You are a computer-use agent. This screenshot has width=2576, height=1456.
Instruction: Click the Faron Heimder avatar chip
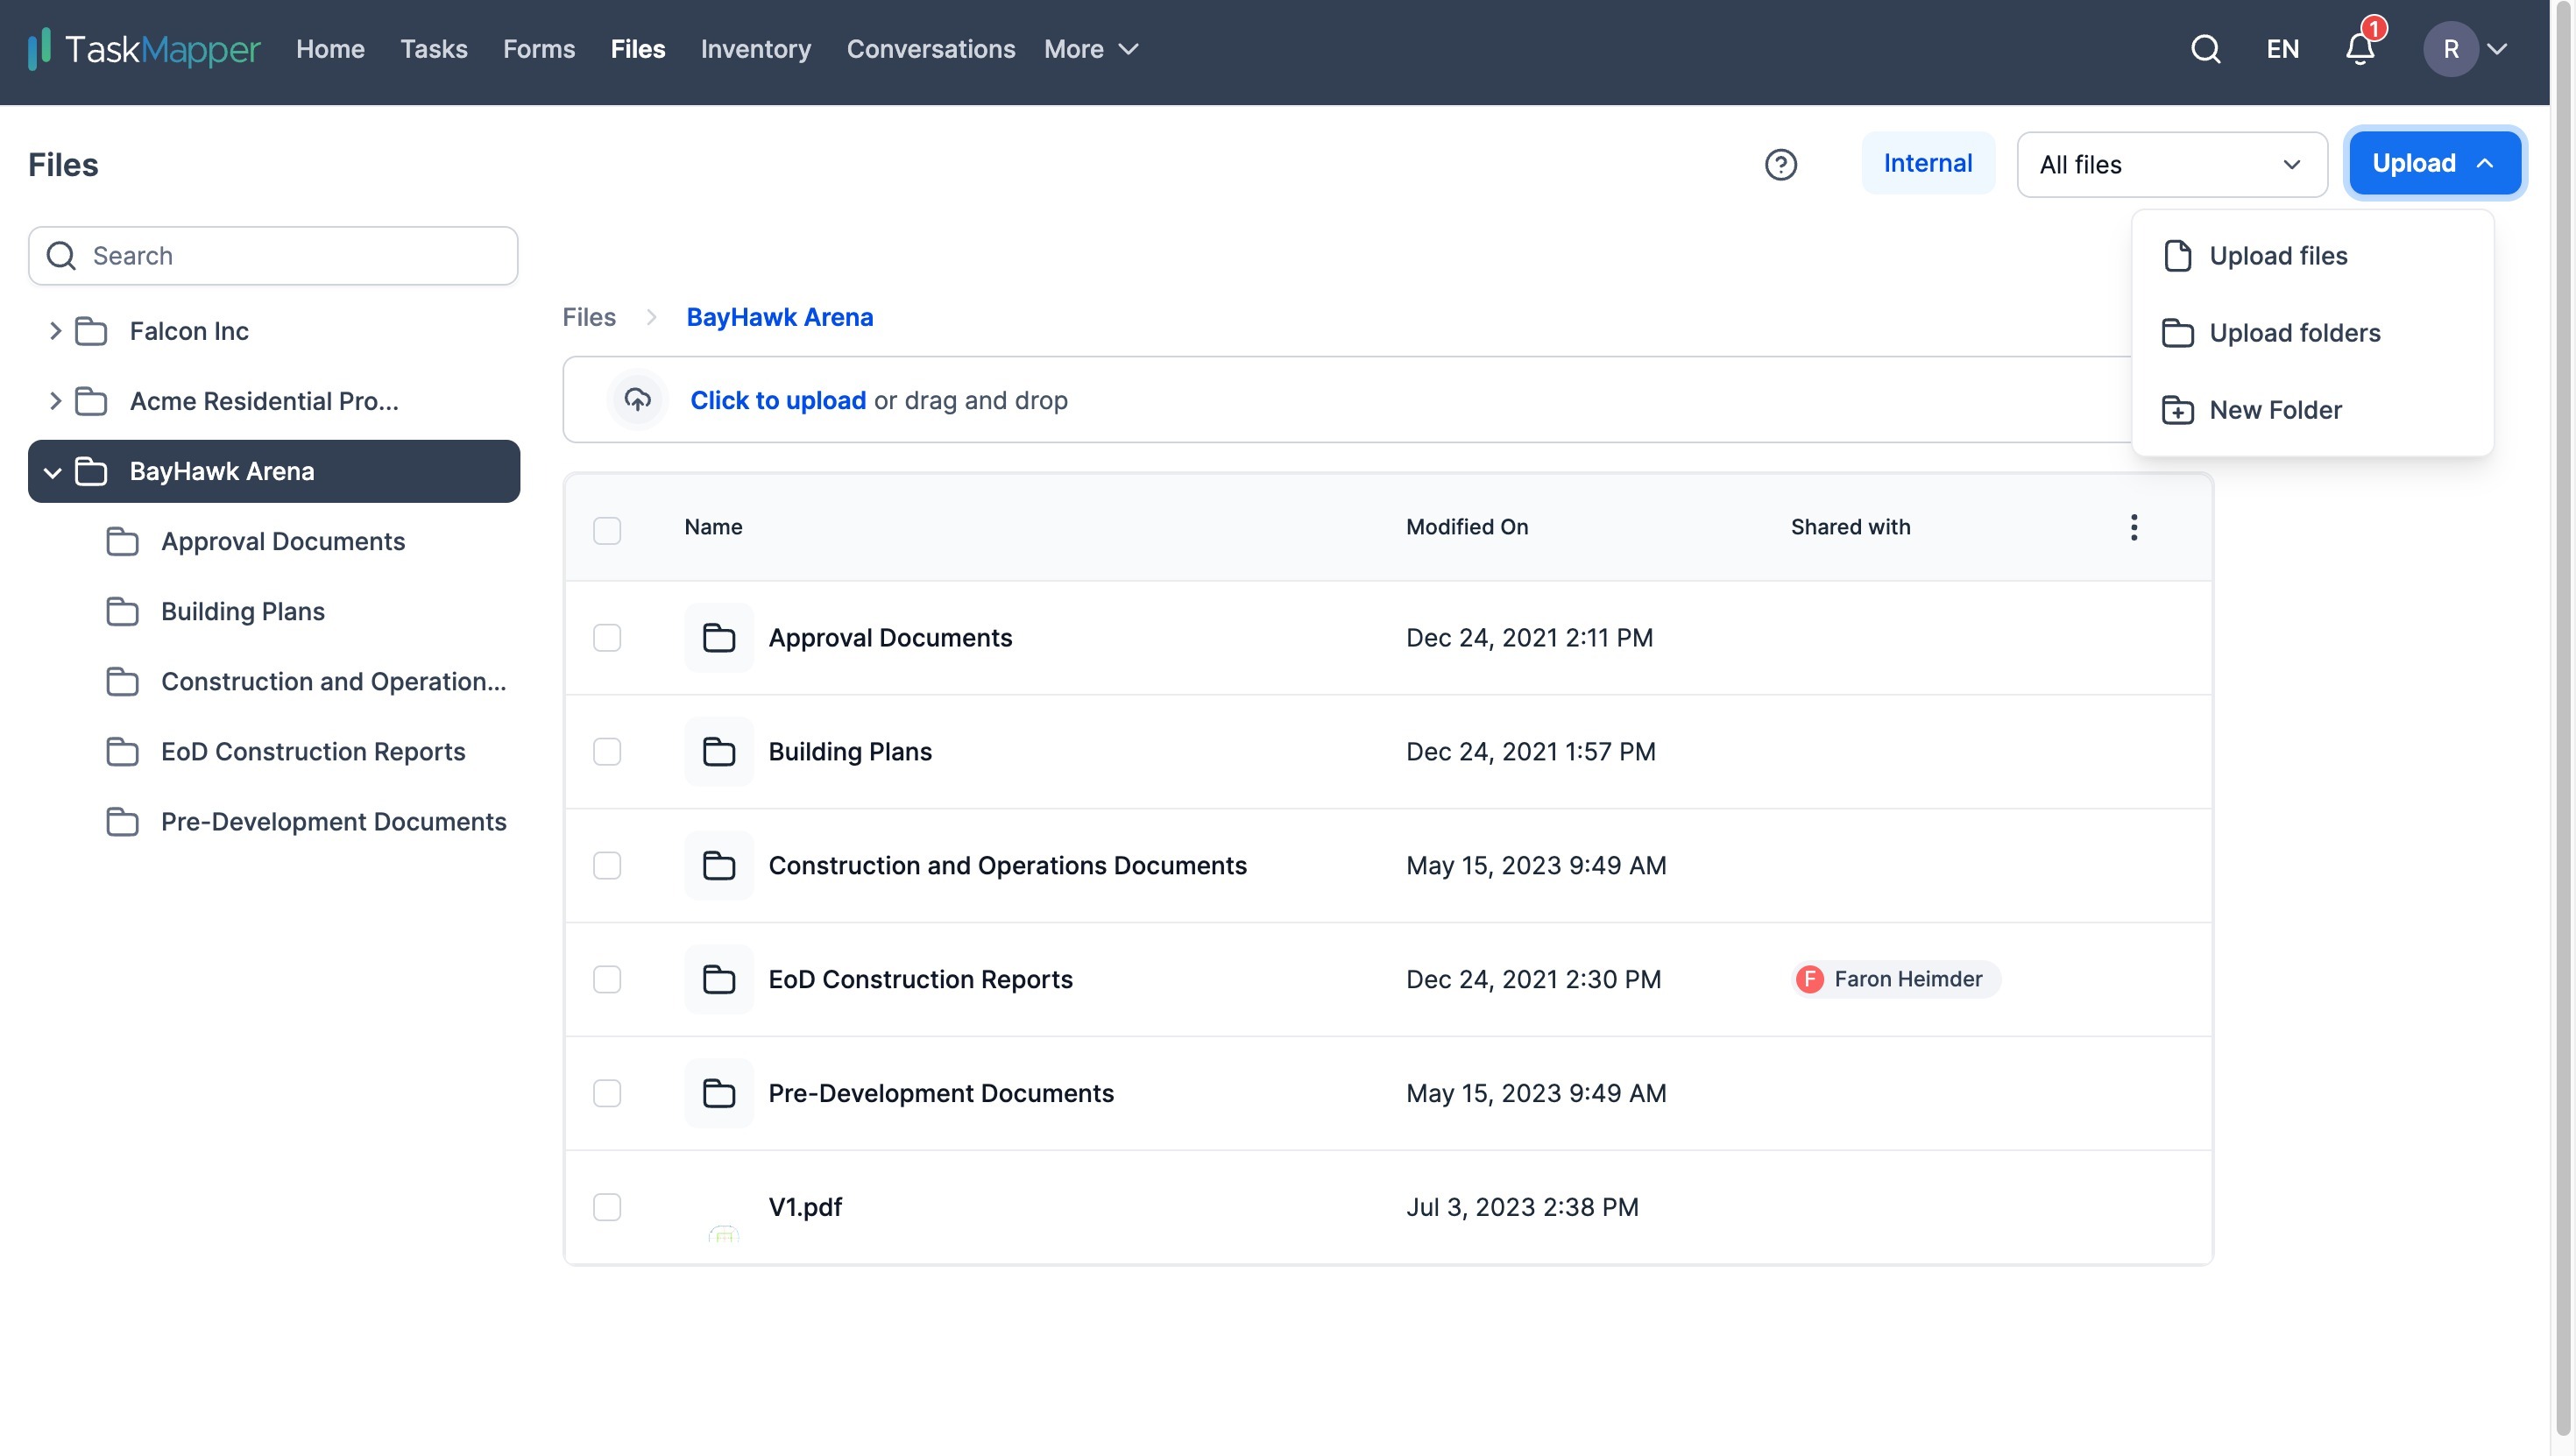click(x=1895, y=979)
